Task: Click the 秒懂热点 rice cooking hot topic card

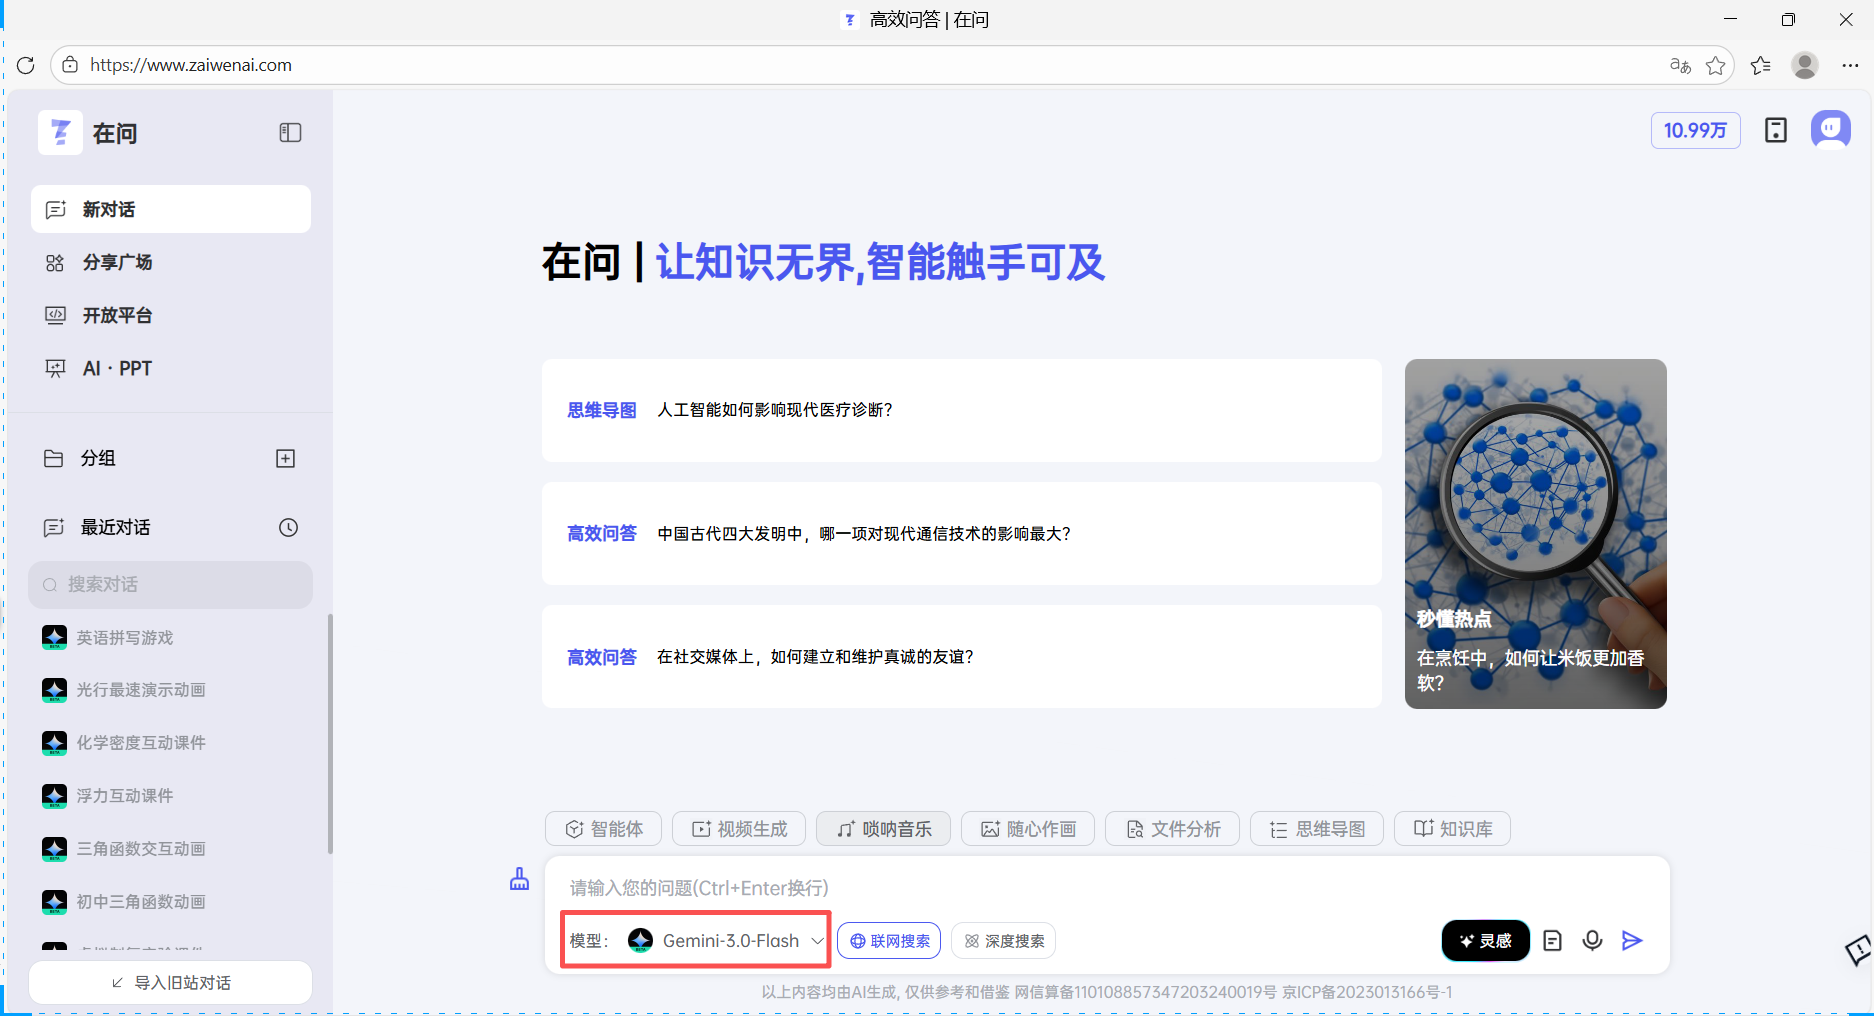Action: [1535, 533]
